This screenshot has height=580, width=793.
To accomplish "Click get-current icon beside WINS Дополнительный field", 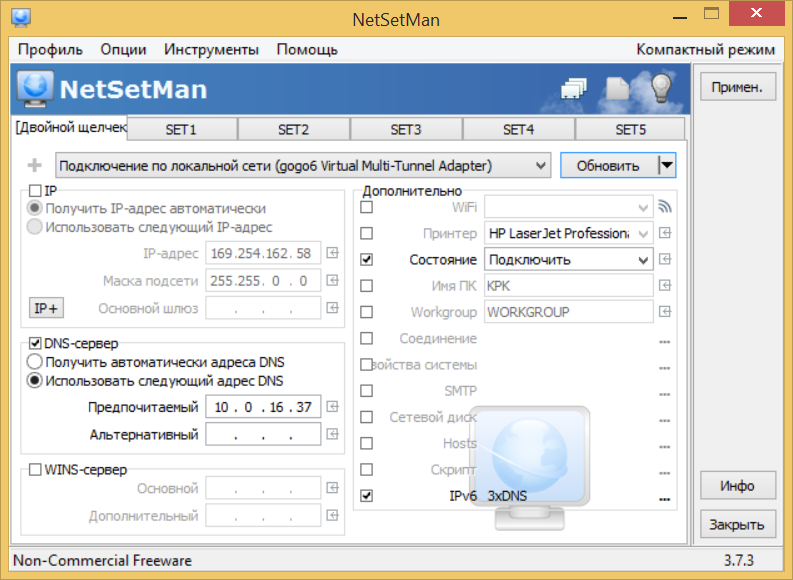I will point(332,515).
